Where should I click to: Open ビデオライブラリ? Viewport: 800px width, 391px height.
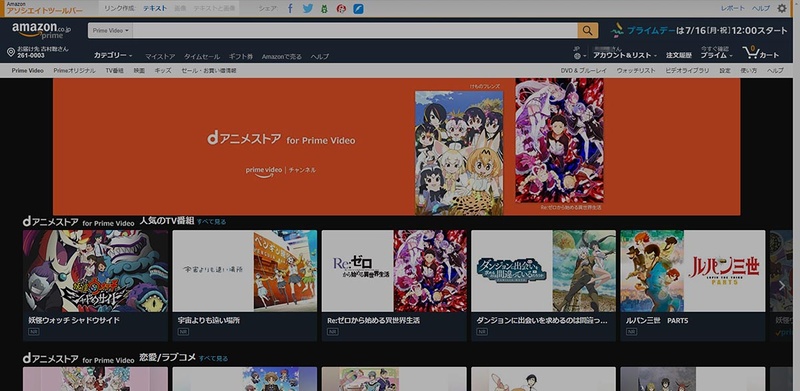pos(687,70)
